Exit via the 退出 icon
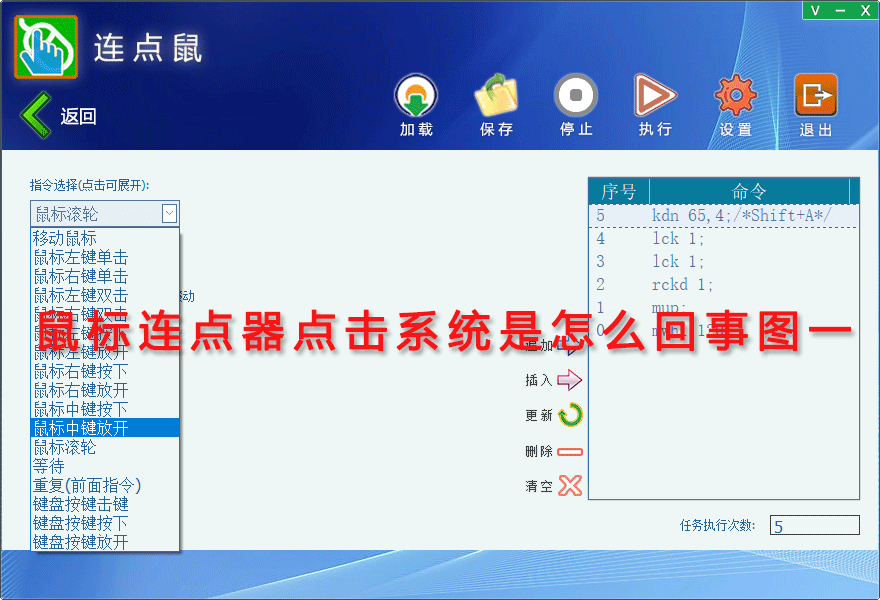The image size is (880, 600). coord(816,95)
